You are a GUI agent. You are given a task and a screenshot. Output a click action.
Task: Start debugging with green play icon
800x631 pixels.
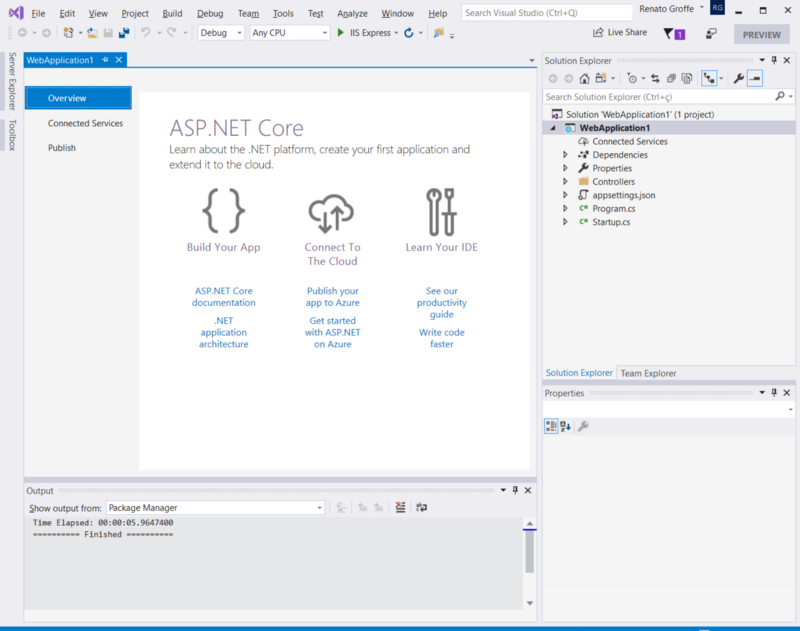point(340,33)
